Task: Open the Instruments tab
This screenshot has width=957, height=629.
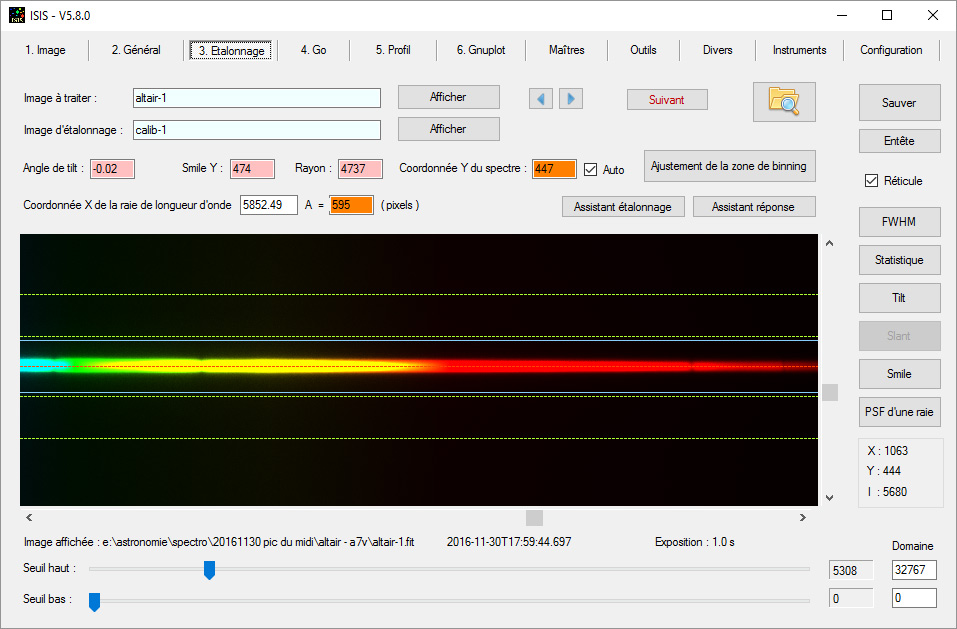Action: tap(800, 50)
